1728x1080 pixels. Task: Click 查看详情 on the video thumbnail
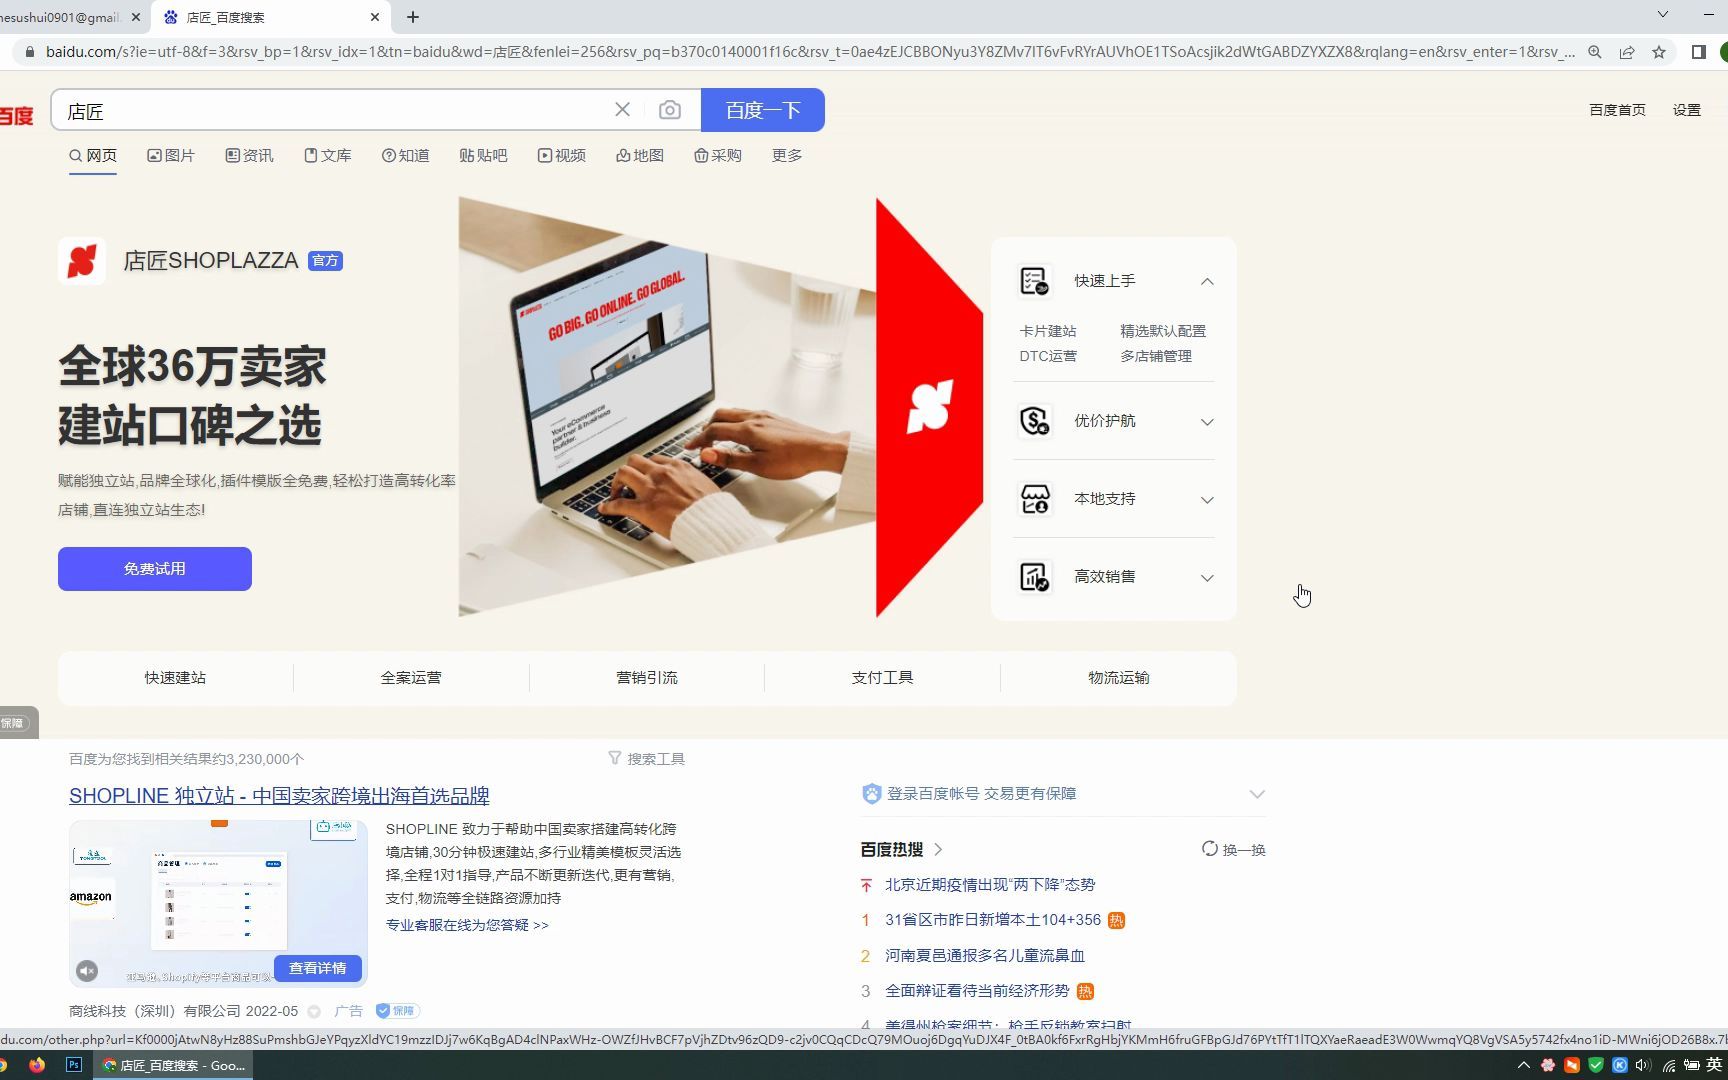[x=317, y=968]
